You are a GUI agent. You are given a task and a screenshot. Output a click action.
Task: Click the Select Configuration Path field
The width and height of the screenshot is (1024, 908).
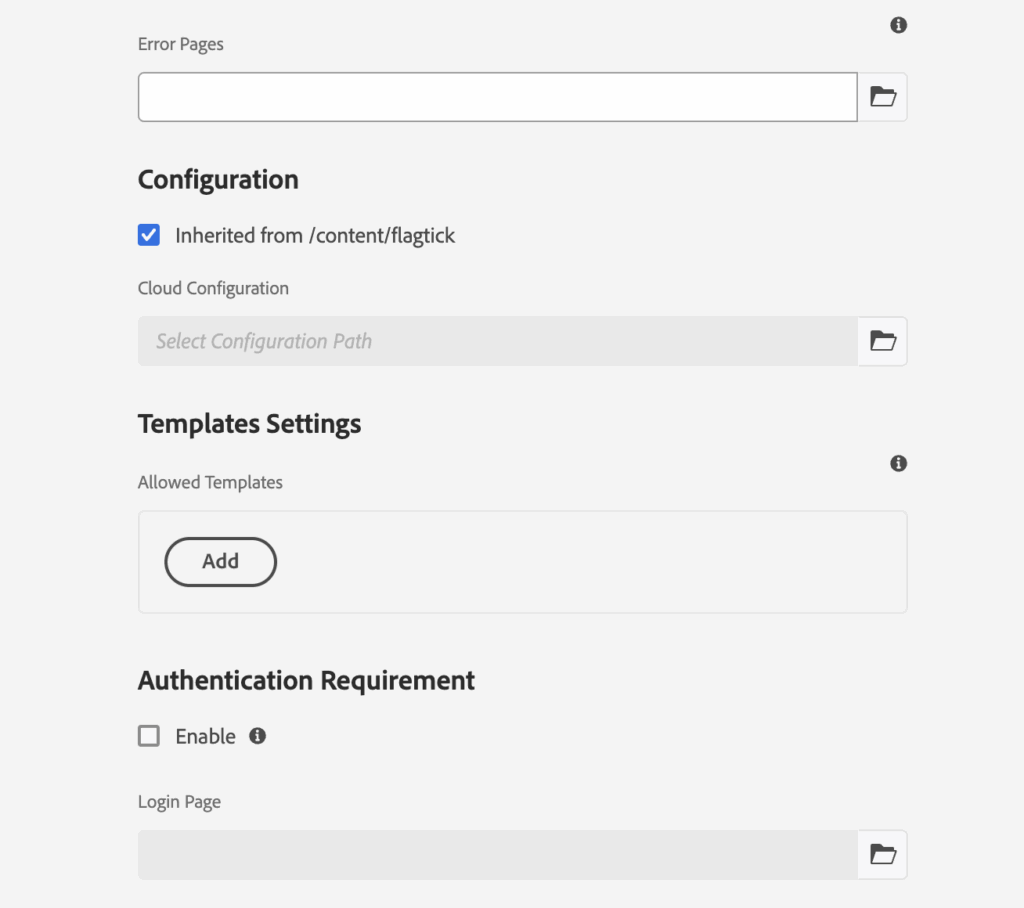[x=497, y=341]
